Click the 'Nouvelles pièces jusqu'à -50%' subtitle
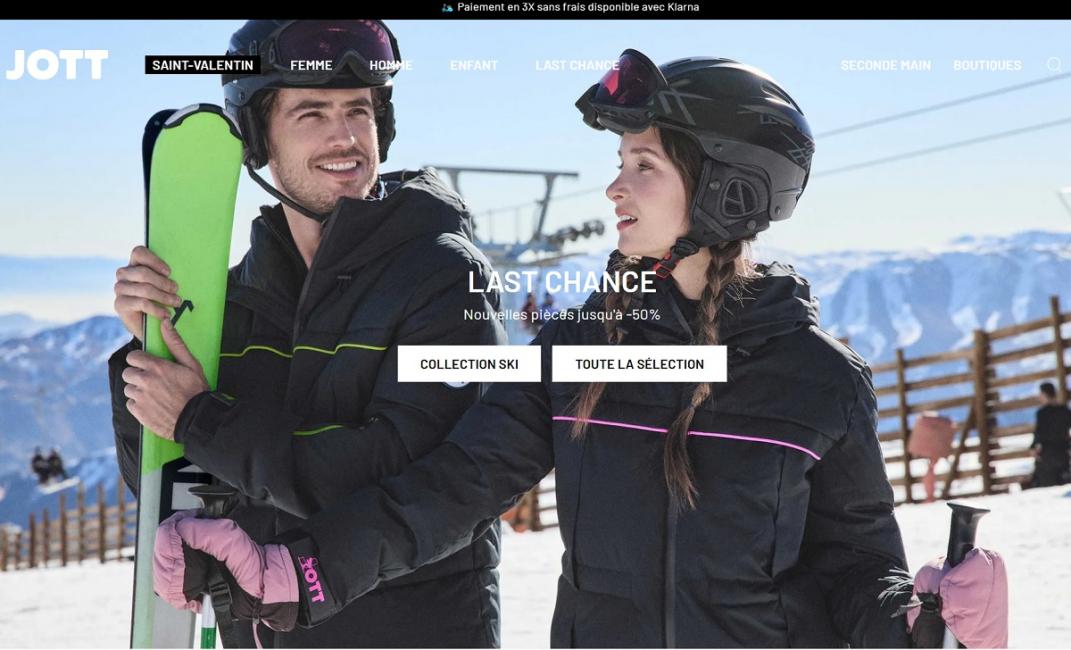1071x650 pixels. click(x=561, y=315)
